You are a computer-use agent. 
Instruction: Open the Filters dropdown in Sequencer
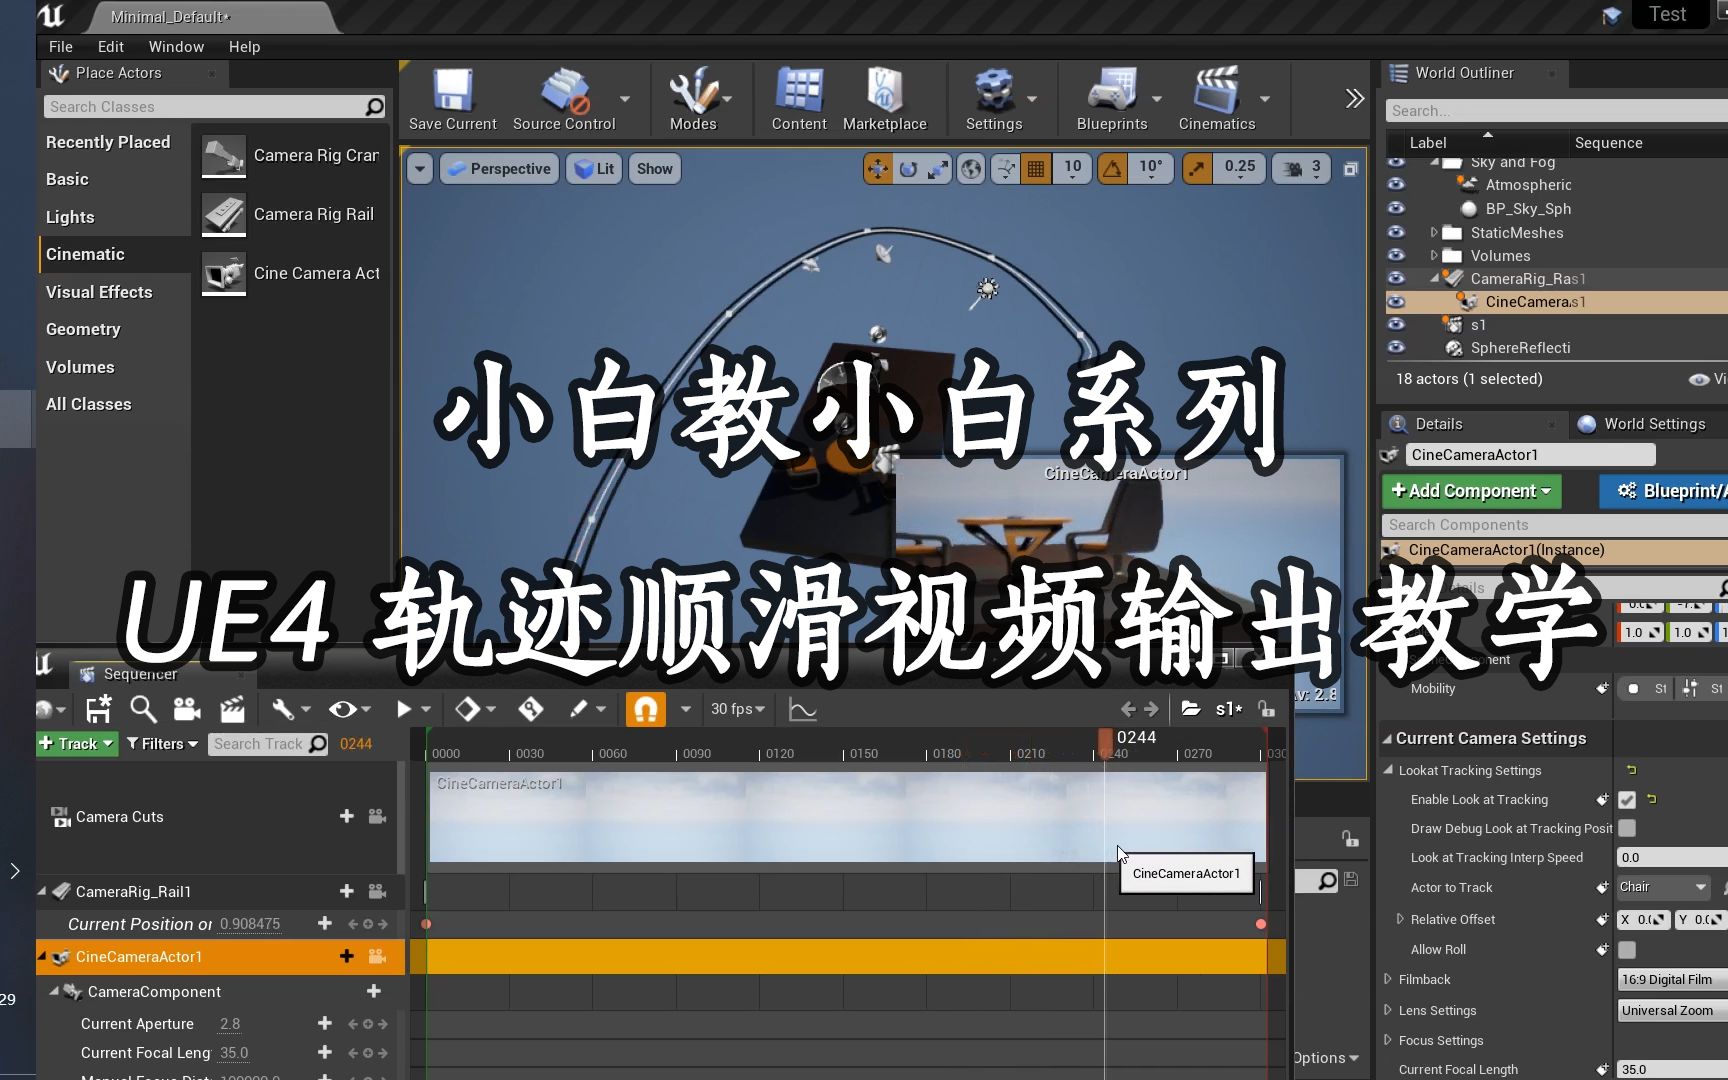tap(162, 743)
